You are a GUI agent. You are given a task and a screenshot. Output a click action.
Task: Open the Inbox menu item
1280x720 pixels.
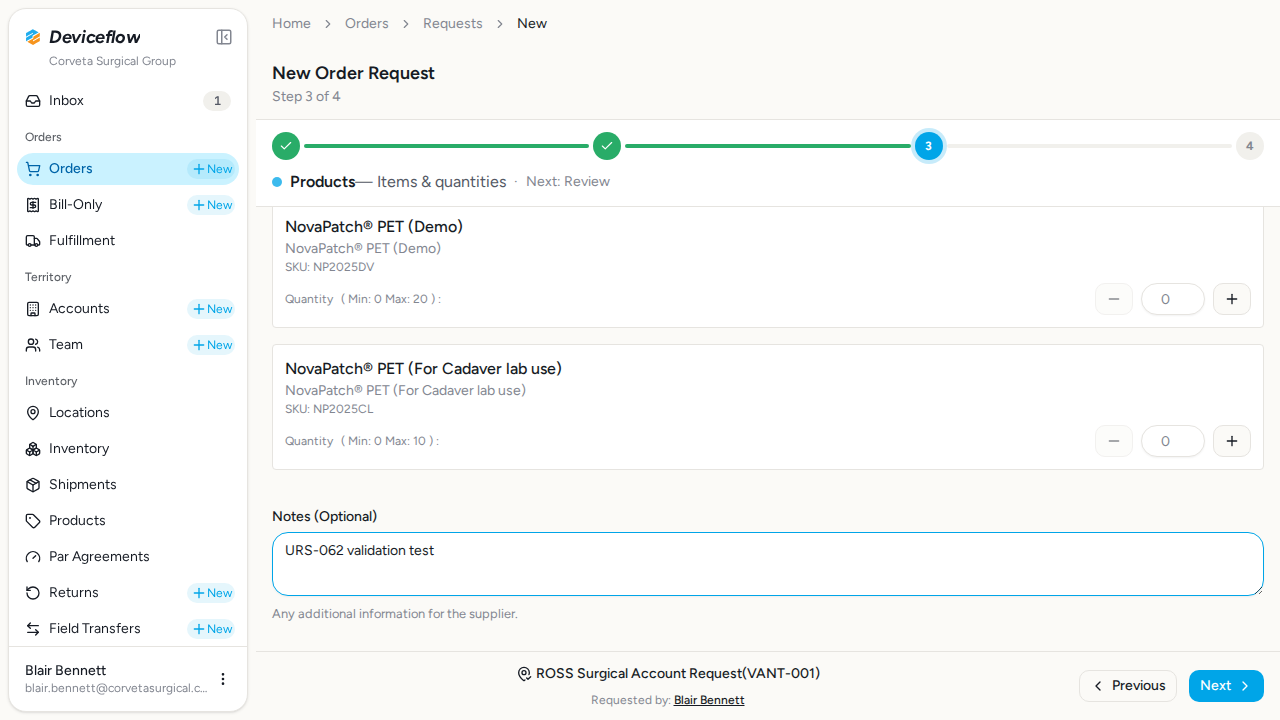[128, 101]
